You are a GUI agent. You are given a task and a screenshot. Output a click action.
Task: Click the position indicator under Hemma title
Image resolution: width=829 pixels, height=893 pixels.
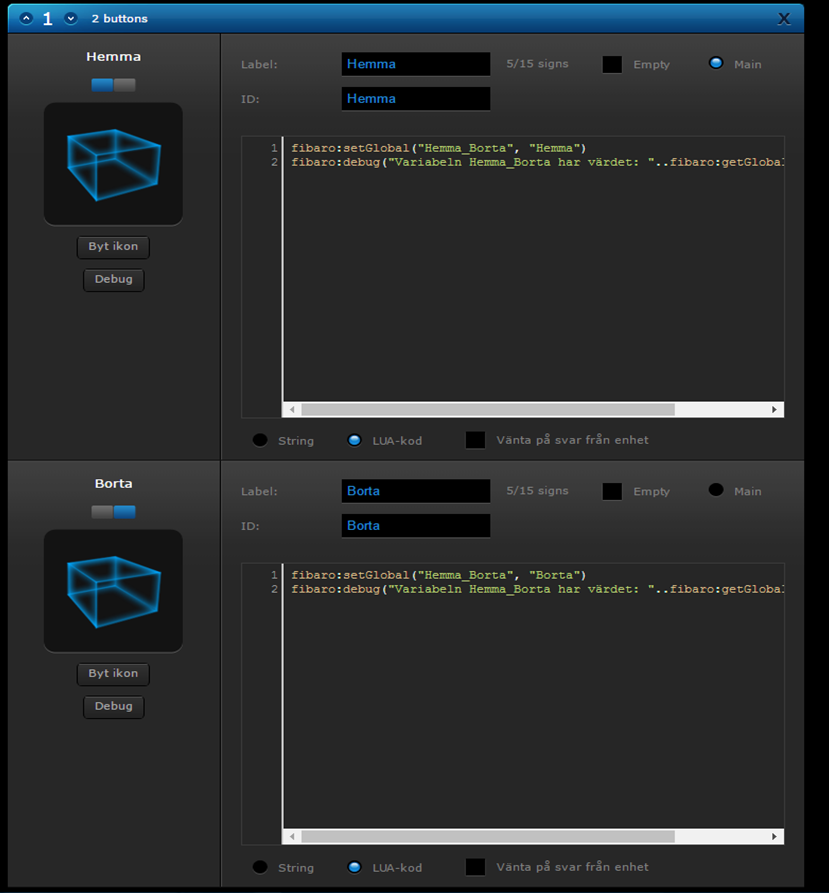click(x=113, y=85)
